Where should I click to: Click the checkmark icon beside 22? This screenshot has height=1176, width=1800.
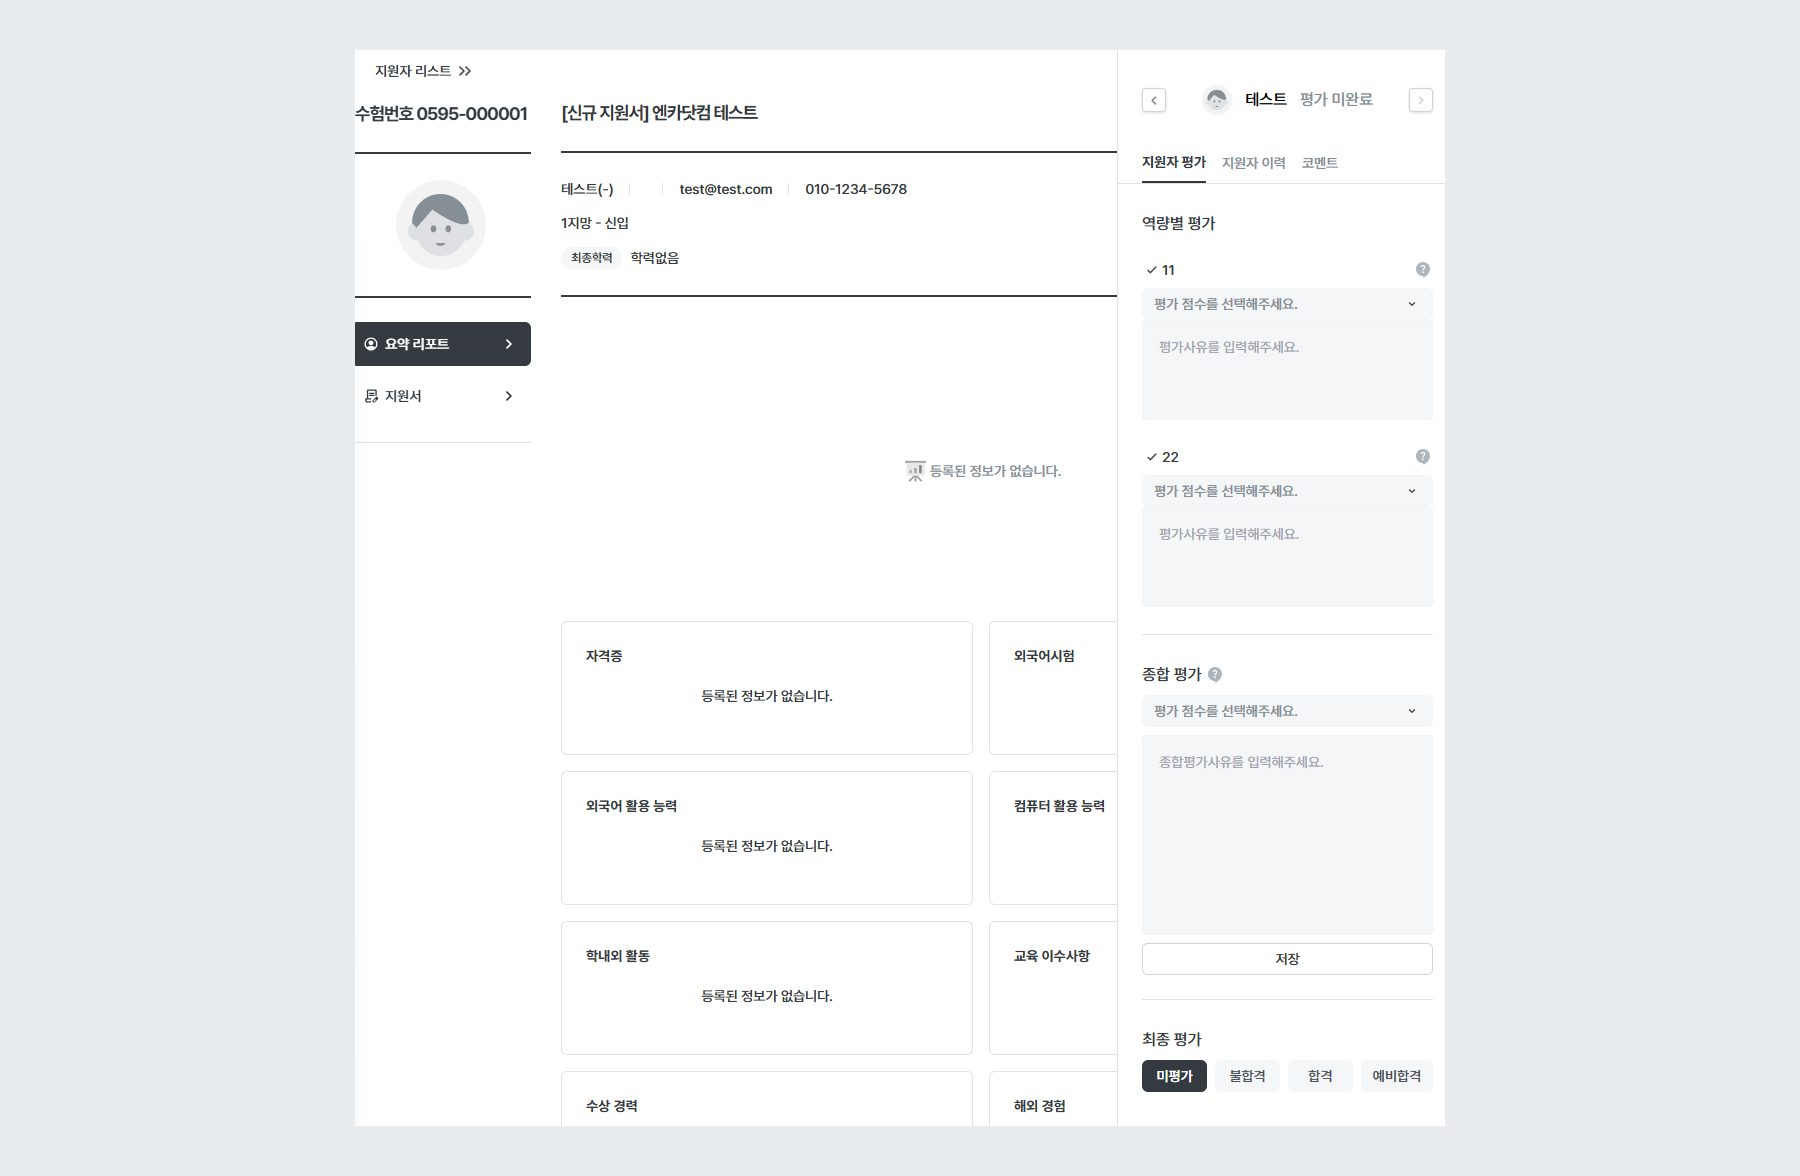[1152, 457]
